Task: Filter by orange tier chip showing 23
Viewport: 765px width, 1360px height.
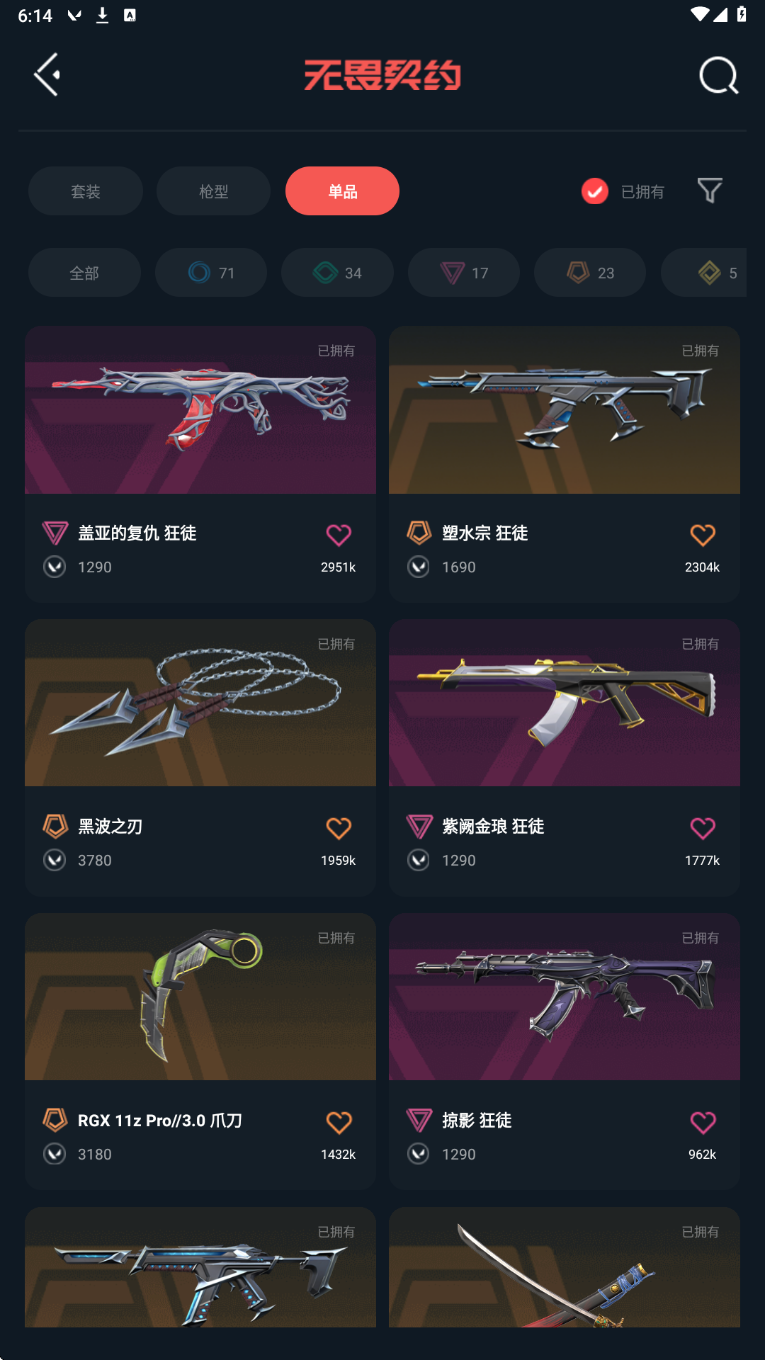Action: click(x=590, y=273)
